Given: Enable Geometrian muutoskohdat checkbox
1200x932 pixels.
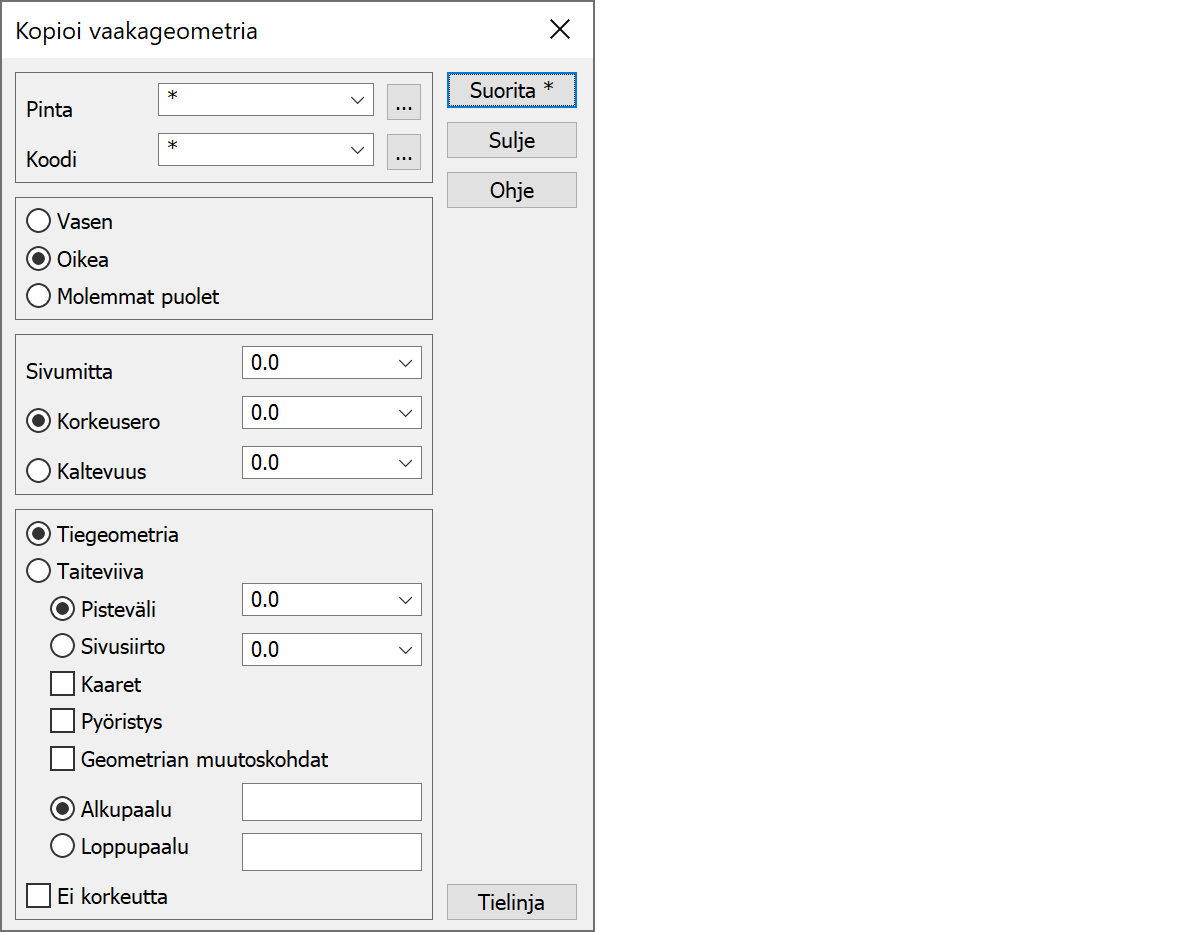Looking at the screenshot, I should pos(63,759).
